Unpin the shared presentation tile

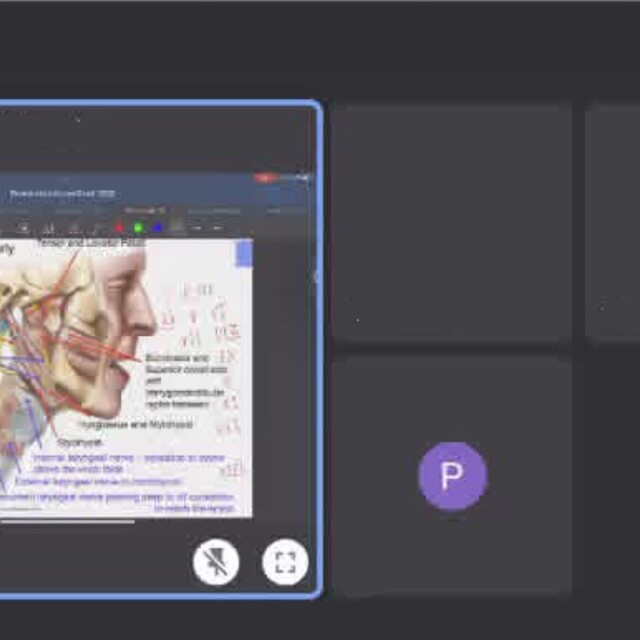tap(216, 562)
